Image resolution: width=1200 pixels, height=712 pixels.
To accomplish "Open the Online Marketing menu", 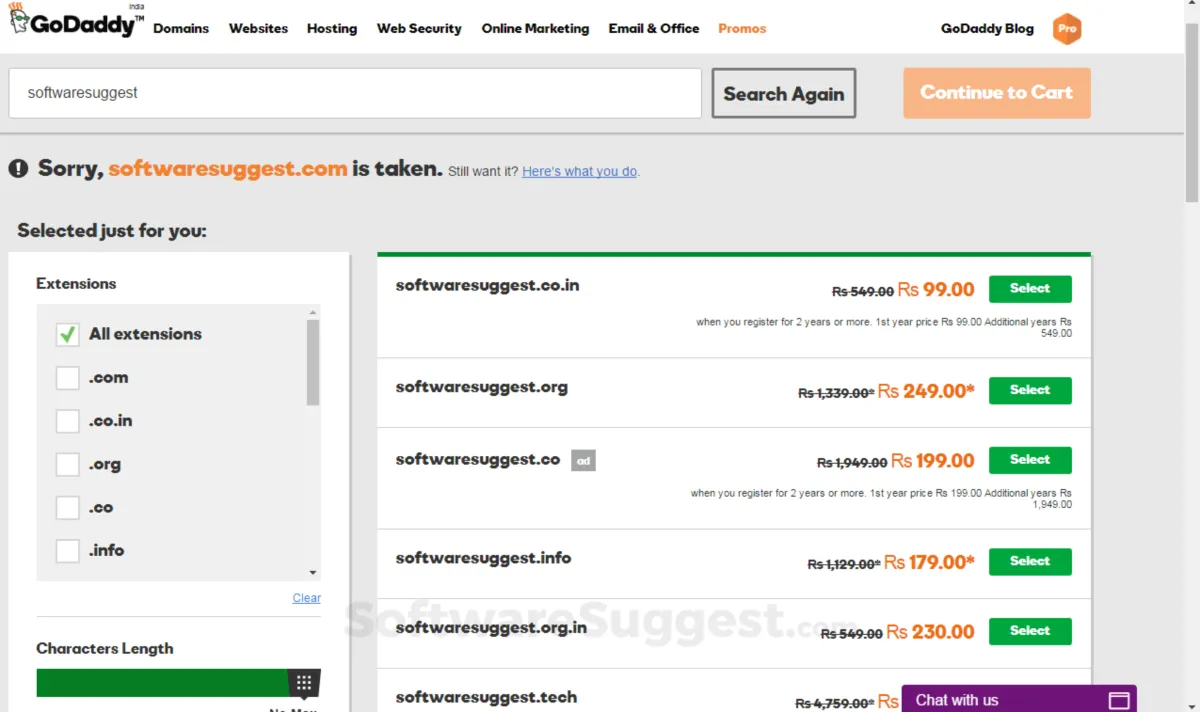I will point(535,28).
